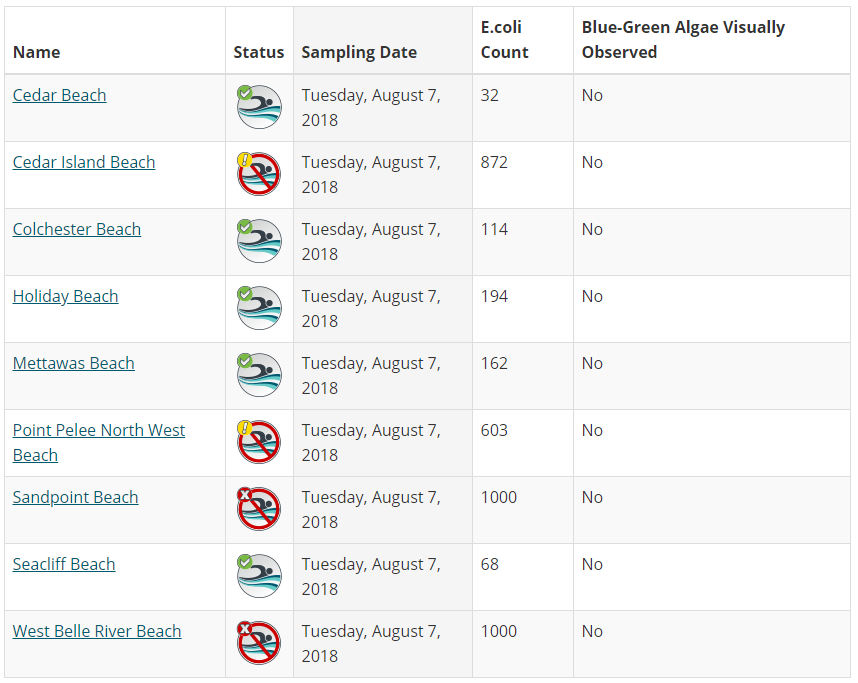858x683 pixels.
Task: Visit the Mettawas Beach link
Action: (73, 363)
